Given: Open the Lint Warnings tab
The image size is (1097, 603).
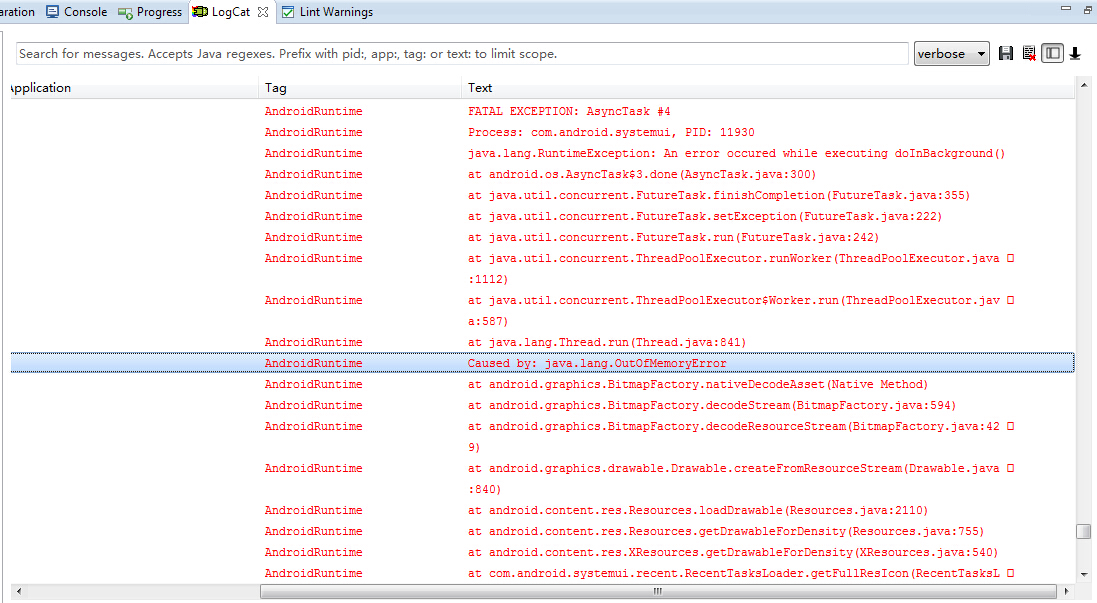Looking at the screenshot, I should tap(327, 12).
